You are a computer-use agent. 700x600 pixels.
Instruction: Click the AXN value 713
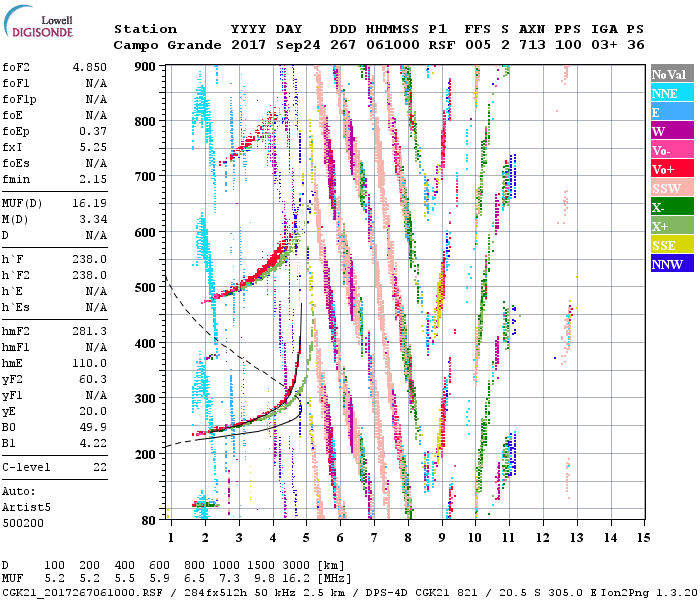click(x=532, y=45)
